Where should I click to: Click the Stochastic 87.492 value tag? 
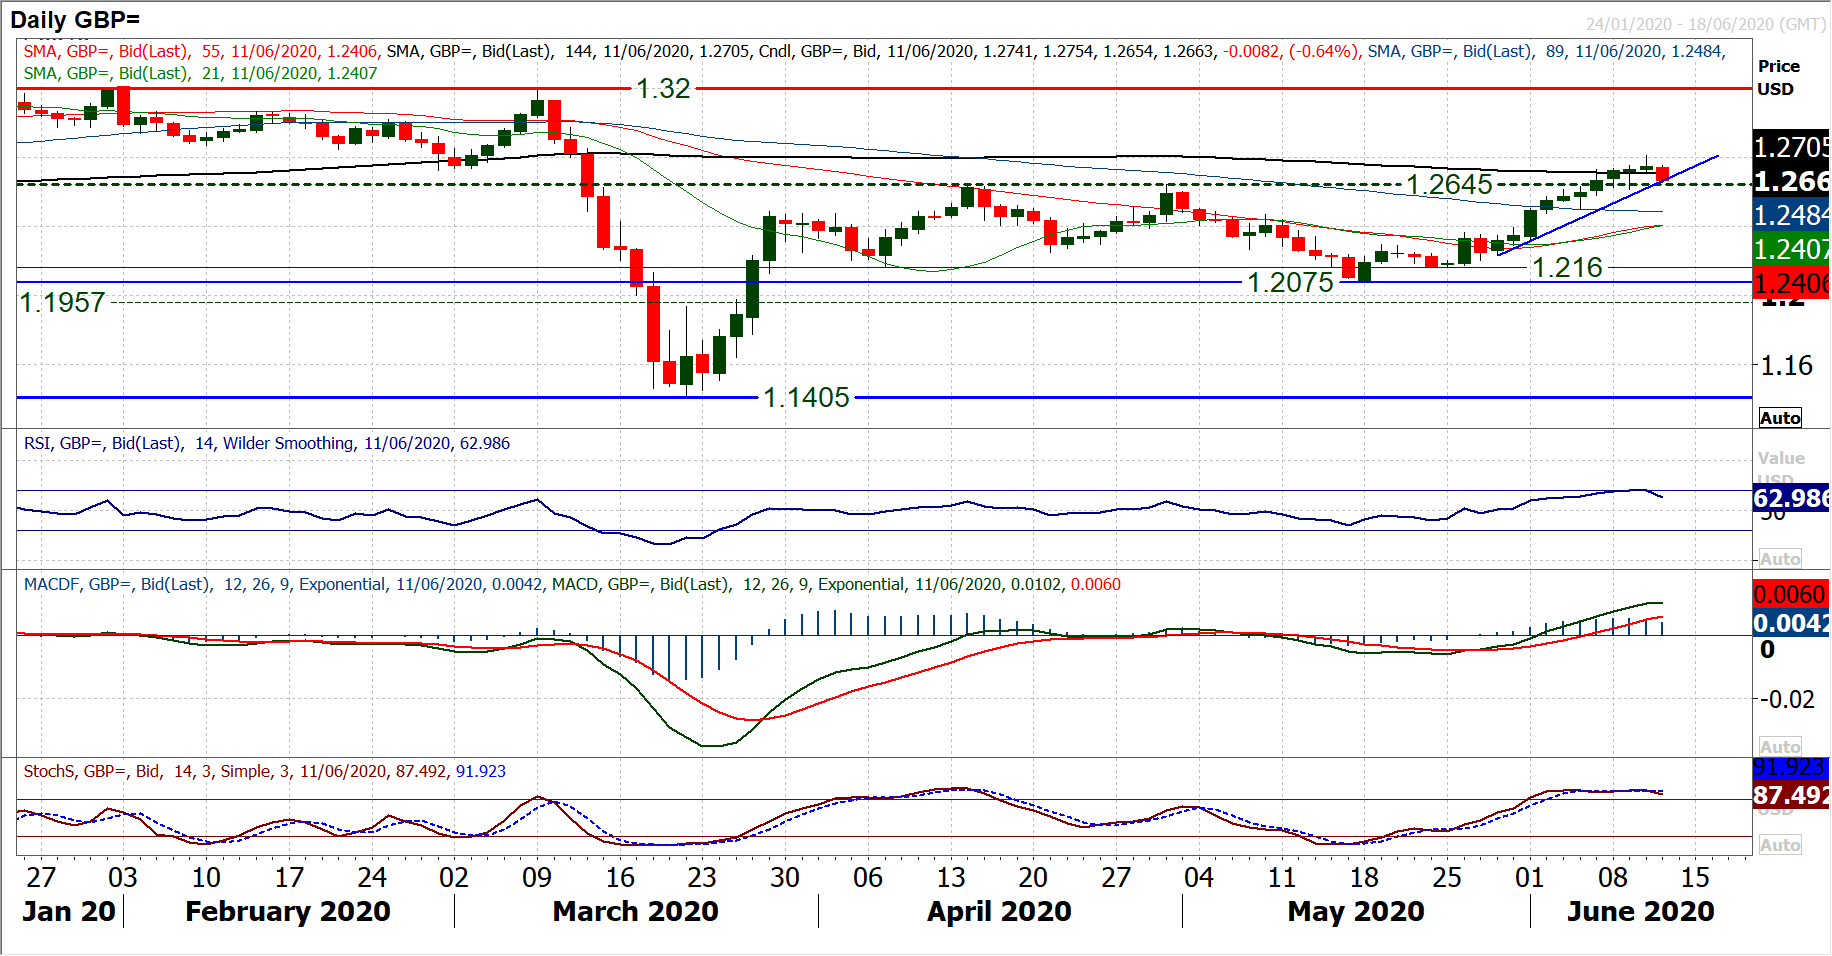point(1791,795)
